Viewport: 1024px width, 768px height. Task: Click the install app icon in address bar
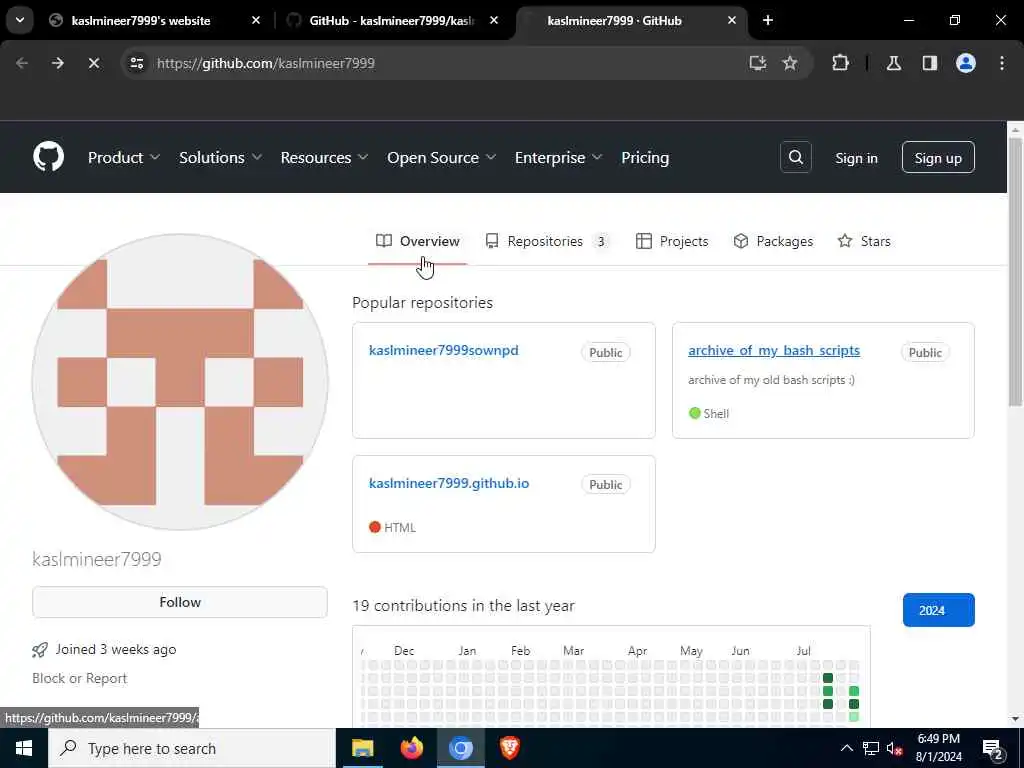pos(758,63)
